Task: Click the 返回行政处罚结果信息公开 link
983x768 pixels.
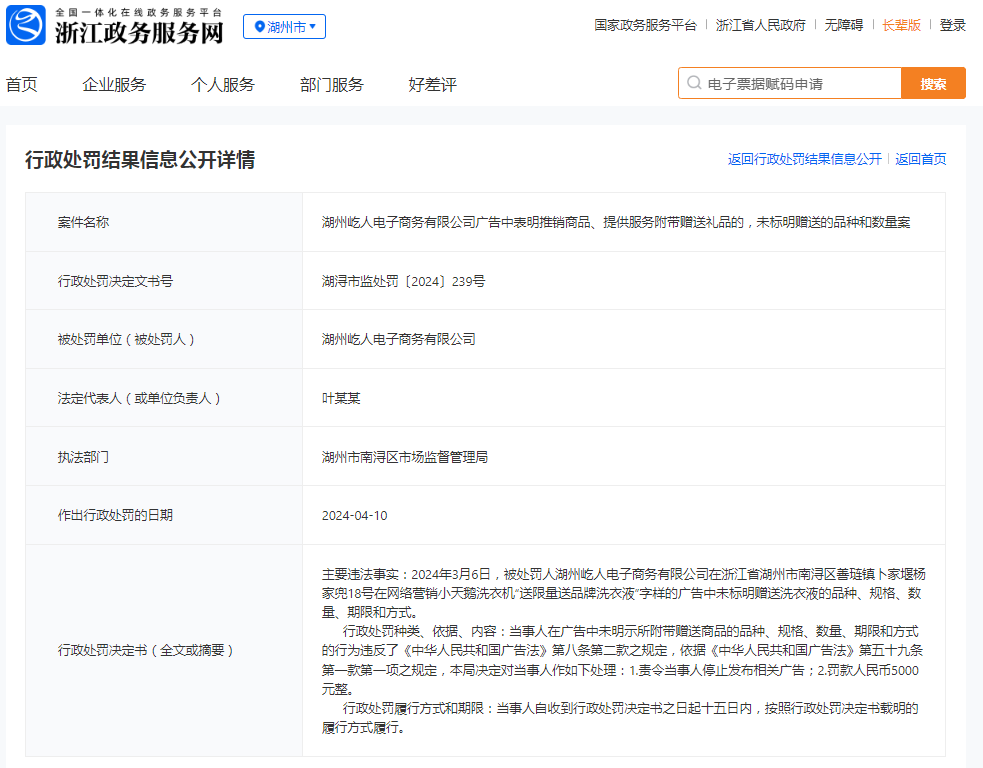Action: click(x=804, y=159)
